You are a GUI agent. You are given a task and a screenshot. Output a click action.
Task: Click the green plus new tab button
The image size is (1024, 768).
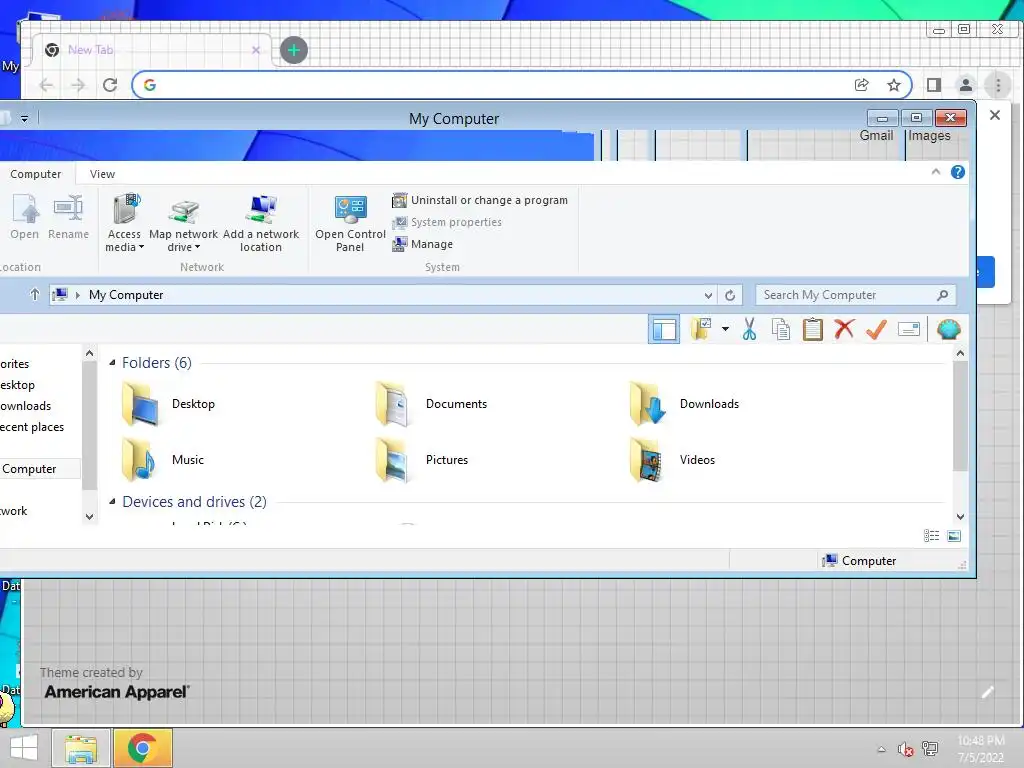(294, 50)
